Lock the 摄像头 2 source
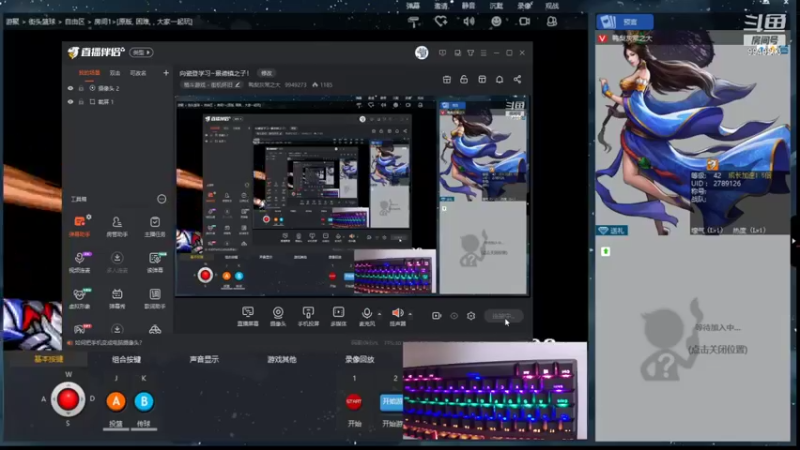Viewport: 800px width, 450px height. pyautogui.click(x=81, y=88)
